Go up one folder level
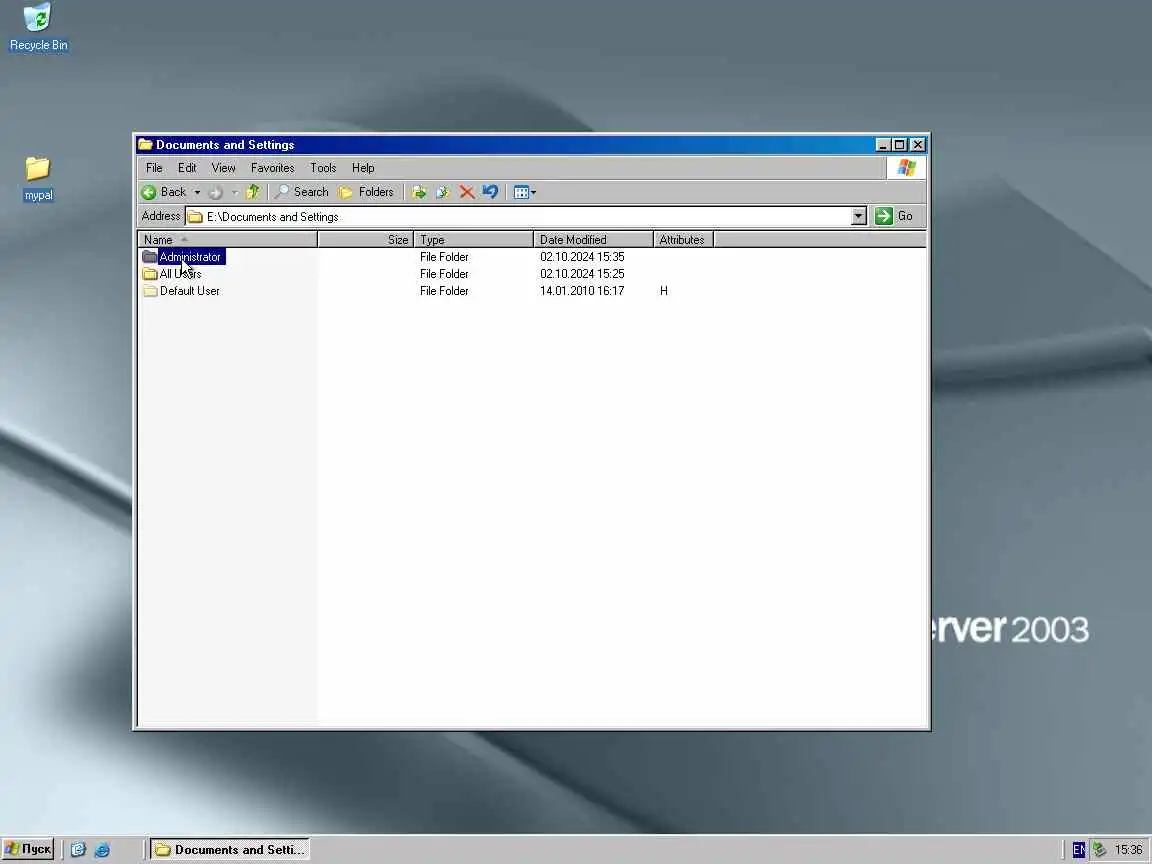 tap(253, 192)
